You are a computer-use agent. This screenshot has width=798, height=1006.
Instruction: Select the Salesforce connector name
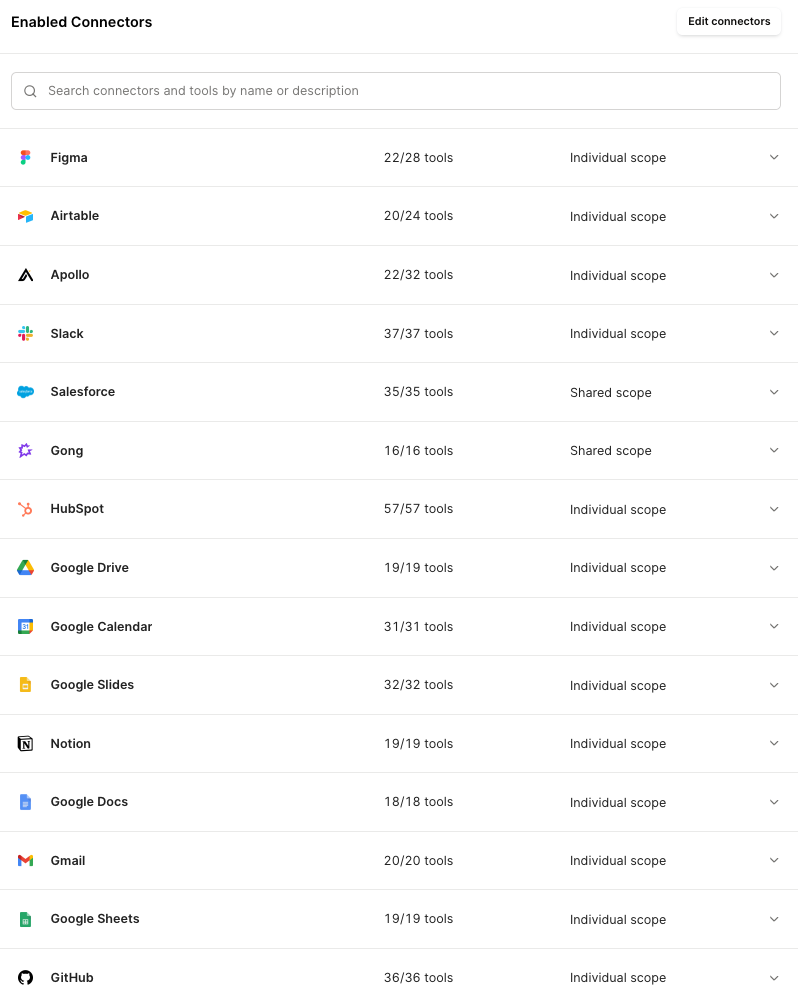83,392
